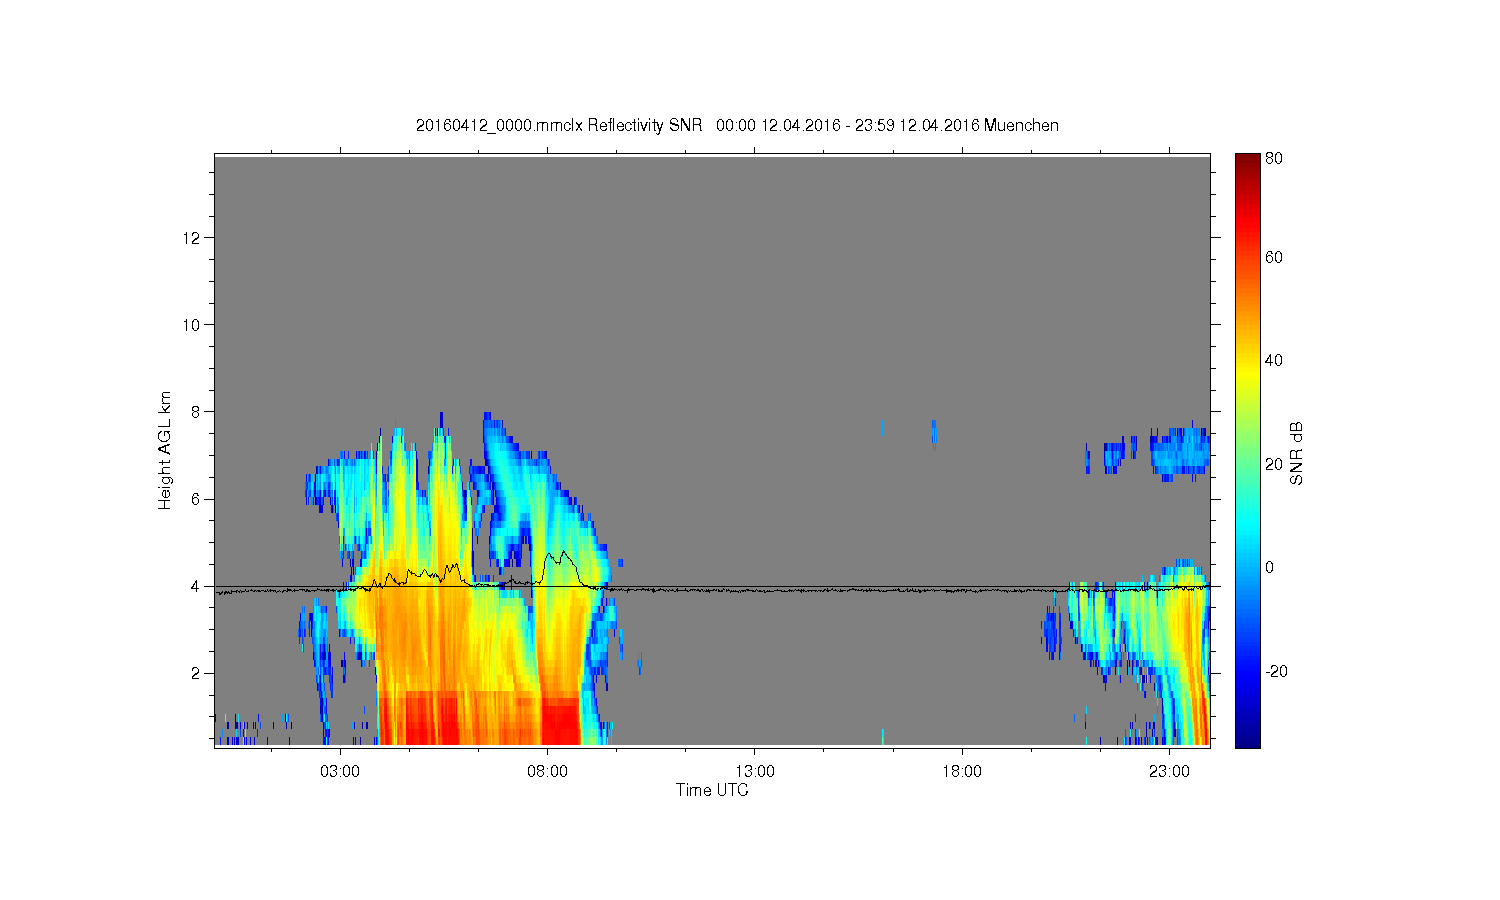This screenshot has width=1500, height=900.
Task: Click the colorbar value 20
Action: click(x=1274, y=463)
